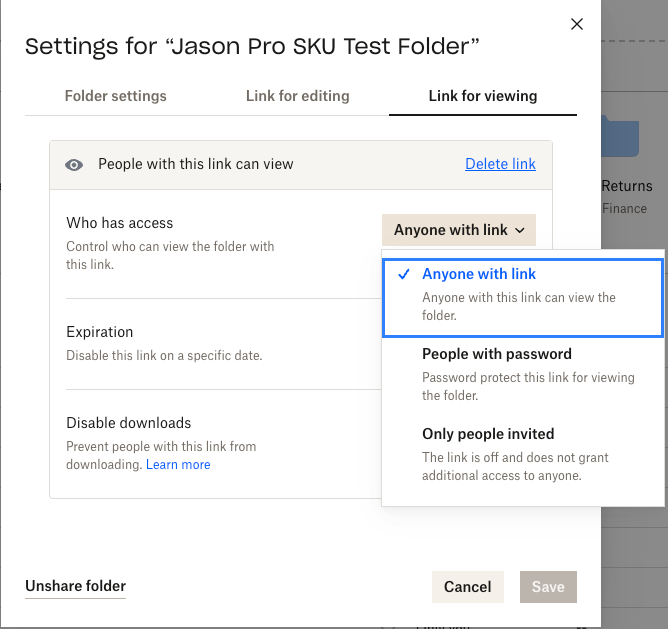Viewport: 668px width, 629px height.
Task: Click the Expiration setting label
Action: pyautogui.click(x=100, y=332)
